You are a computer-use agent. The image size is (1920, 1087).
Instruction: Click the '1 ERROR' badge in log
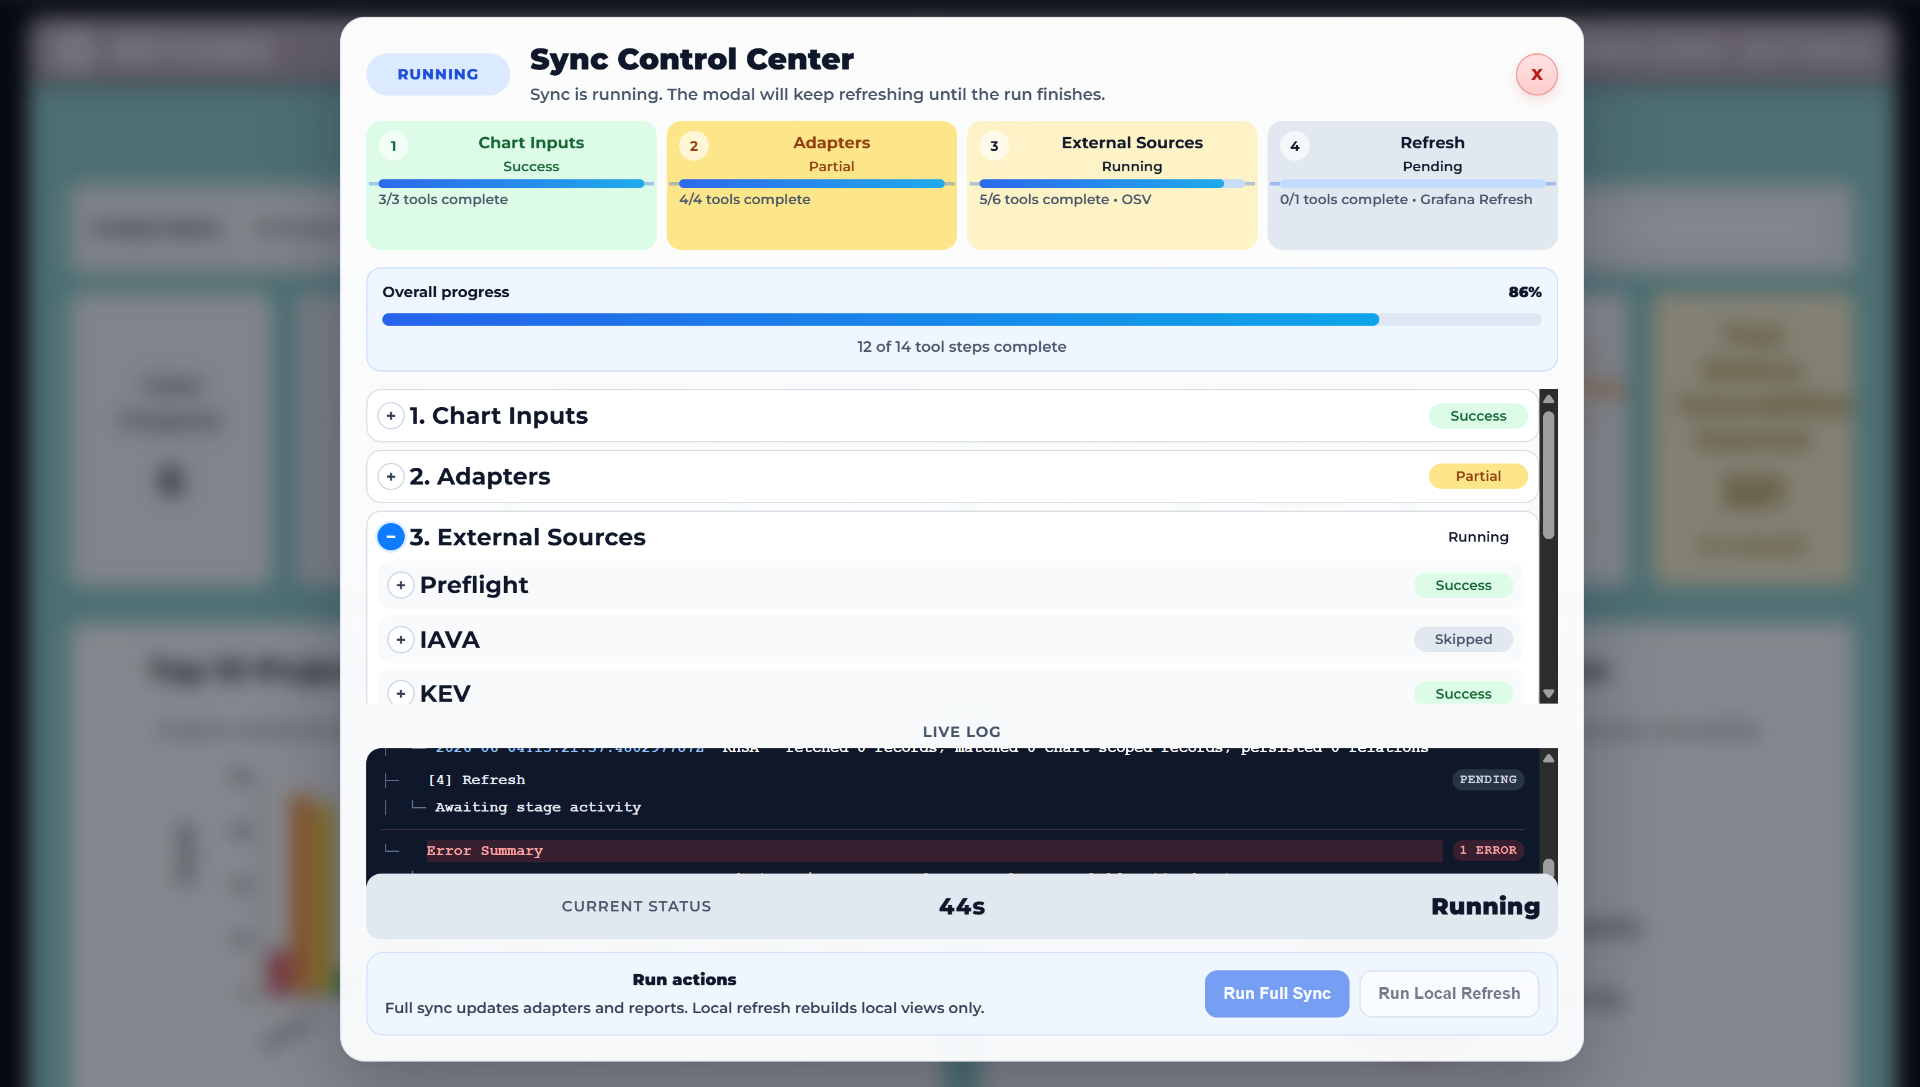pyautogui.click(x=1487, y=851)
